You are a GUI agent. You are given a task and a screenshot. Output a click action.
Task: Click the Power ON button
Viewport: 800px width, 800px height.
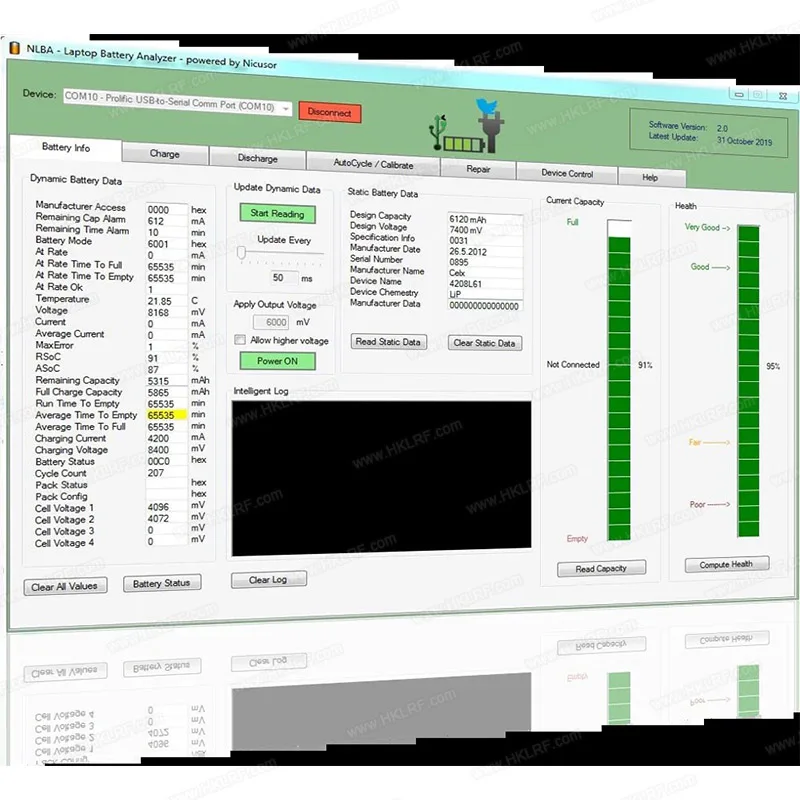[x=275, y=361]
